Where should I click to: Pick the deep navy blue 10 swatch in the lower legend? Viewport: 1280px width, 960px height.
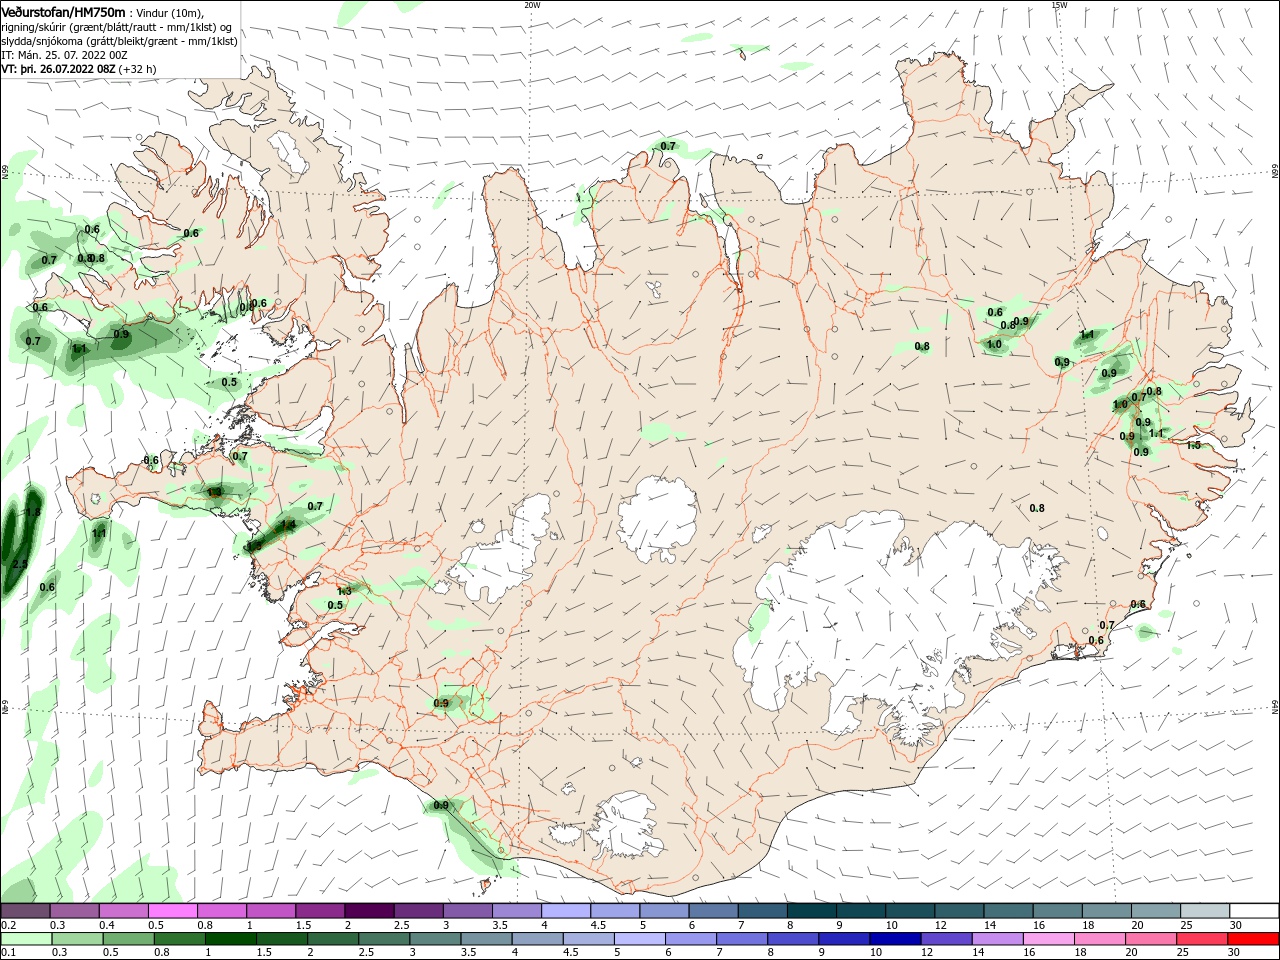point(895,939)
